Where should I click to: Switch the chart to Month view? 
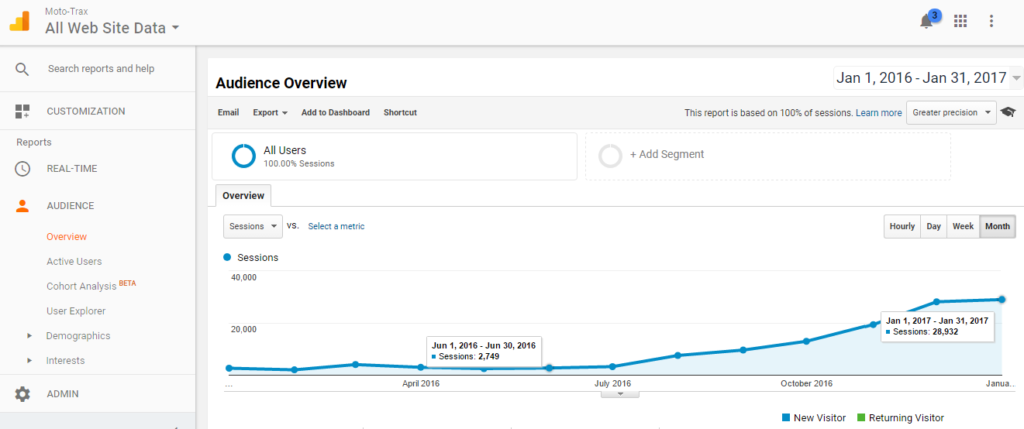coord(997,226)
